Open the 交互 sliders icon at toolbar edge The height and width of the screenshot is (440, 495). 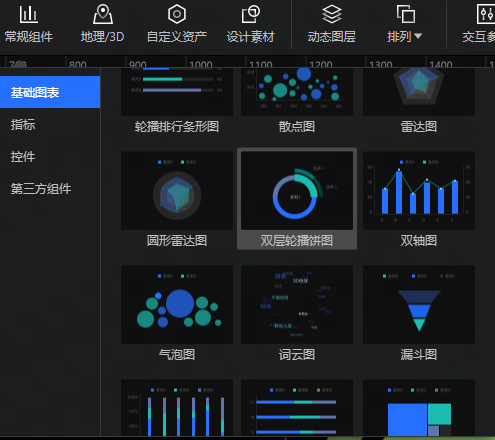pos(486,14)
